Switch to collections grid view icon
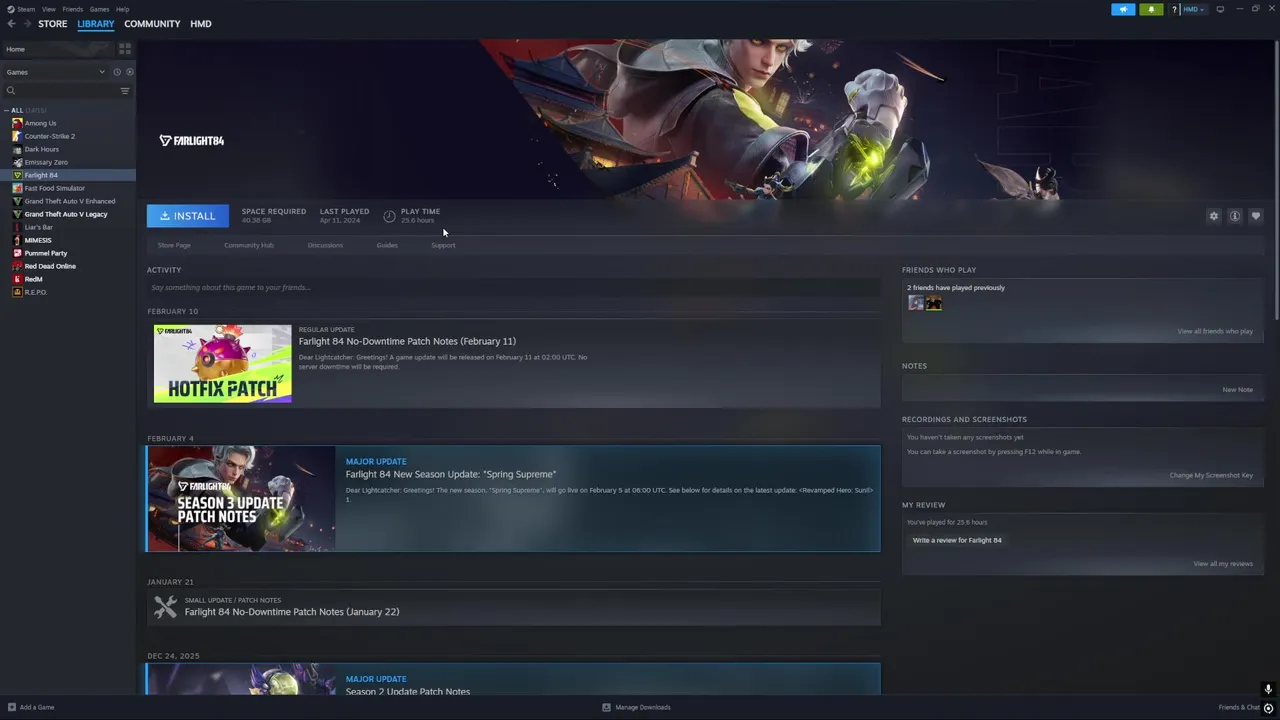Screen dimensions: 1280x720 click(125, 48)
